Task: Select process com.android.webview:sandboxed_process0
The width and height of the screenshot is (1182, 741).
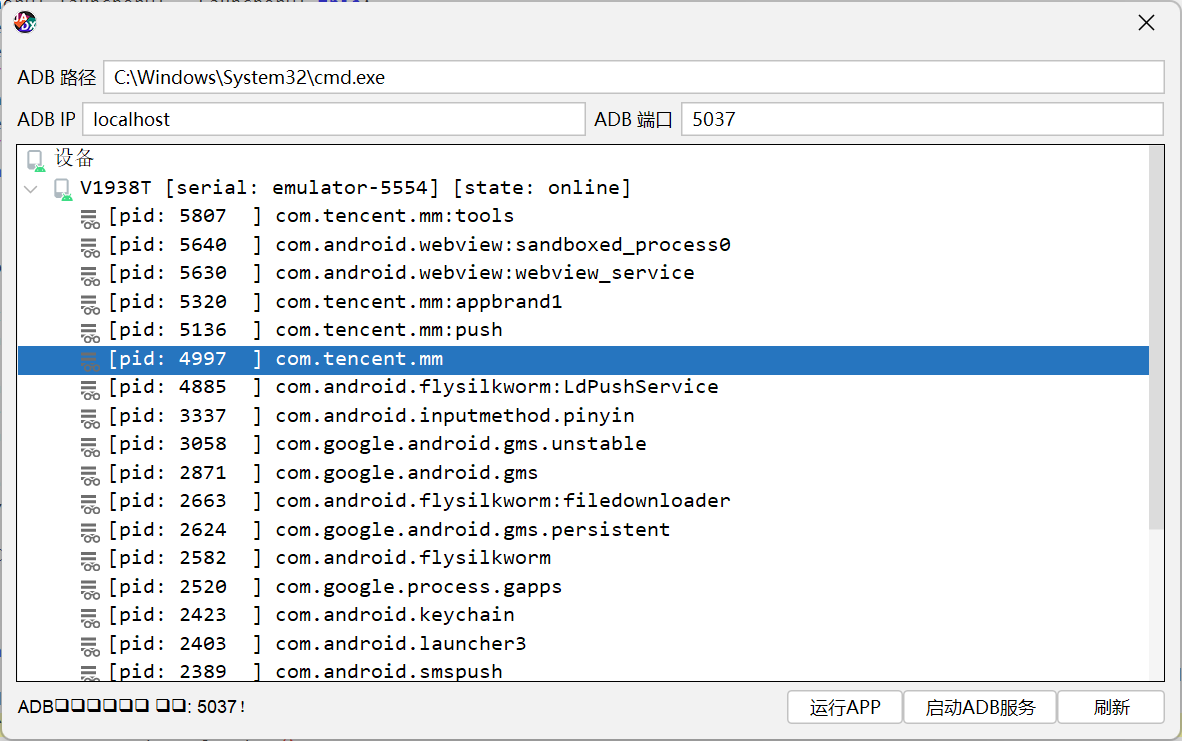Action: (420, 245)
